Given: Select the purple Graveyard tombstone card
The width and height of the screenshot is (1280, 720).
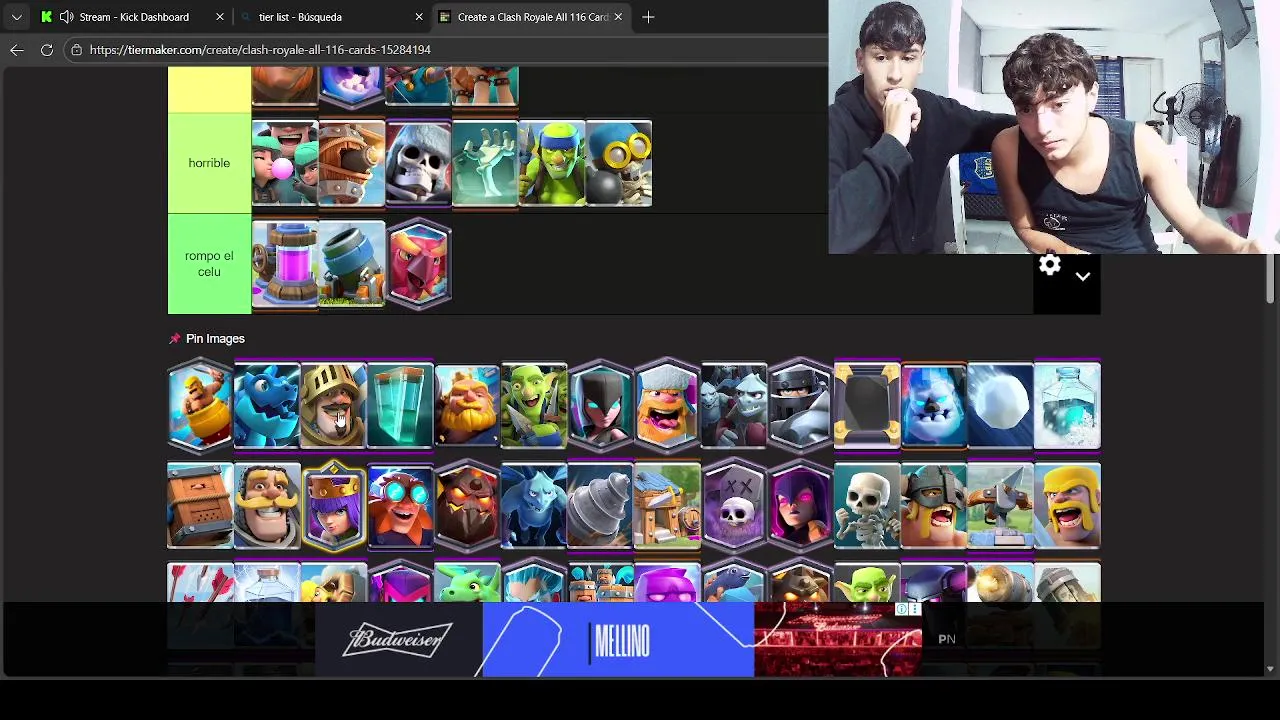Looking at the screenshot, I should point(734,506).
